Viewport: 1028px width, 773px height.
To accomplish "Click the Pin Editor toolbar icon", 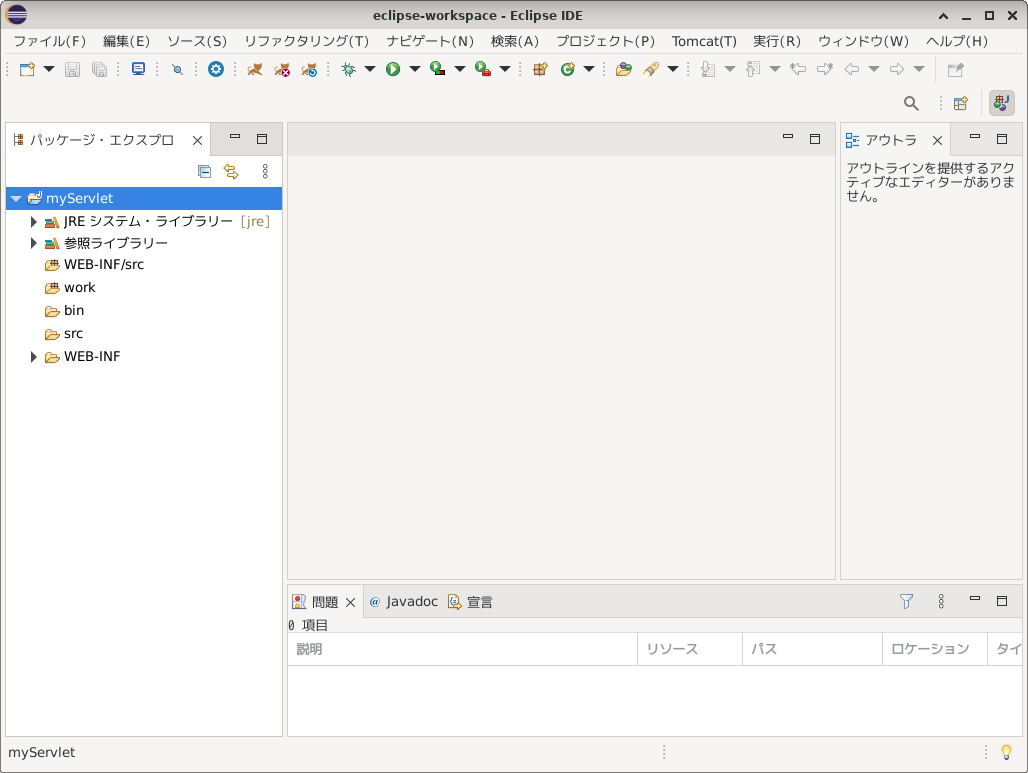I will point(956,69).
